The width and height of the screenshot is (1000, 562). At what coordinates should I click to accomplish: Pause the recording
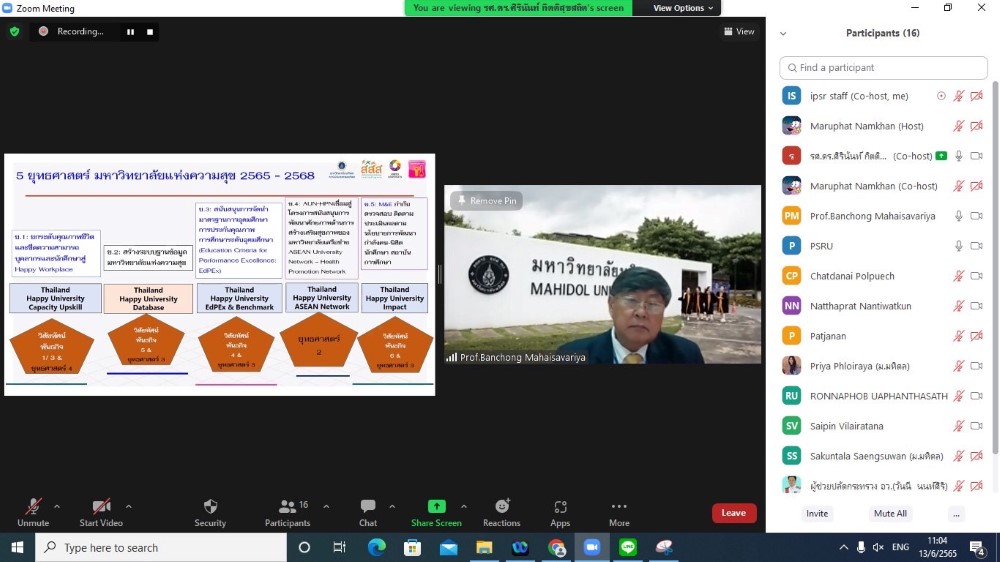pos(130,32)
